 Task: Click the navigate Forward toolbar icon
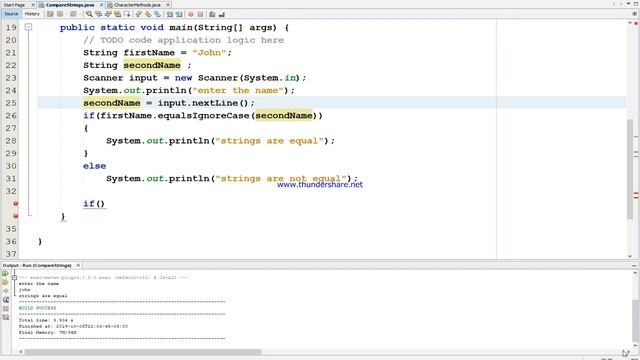point(73,14)
